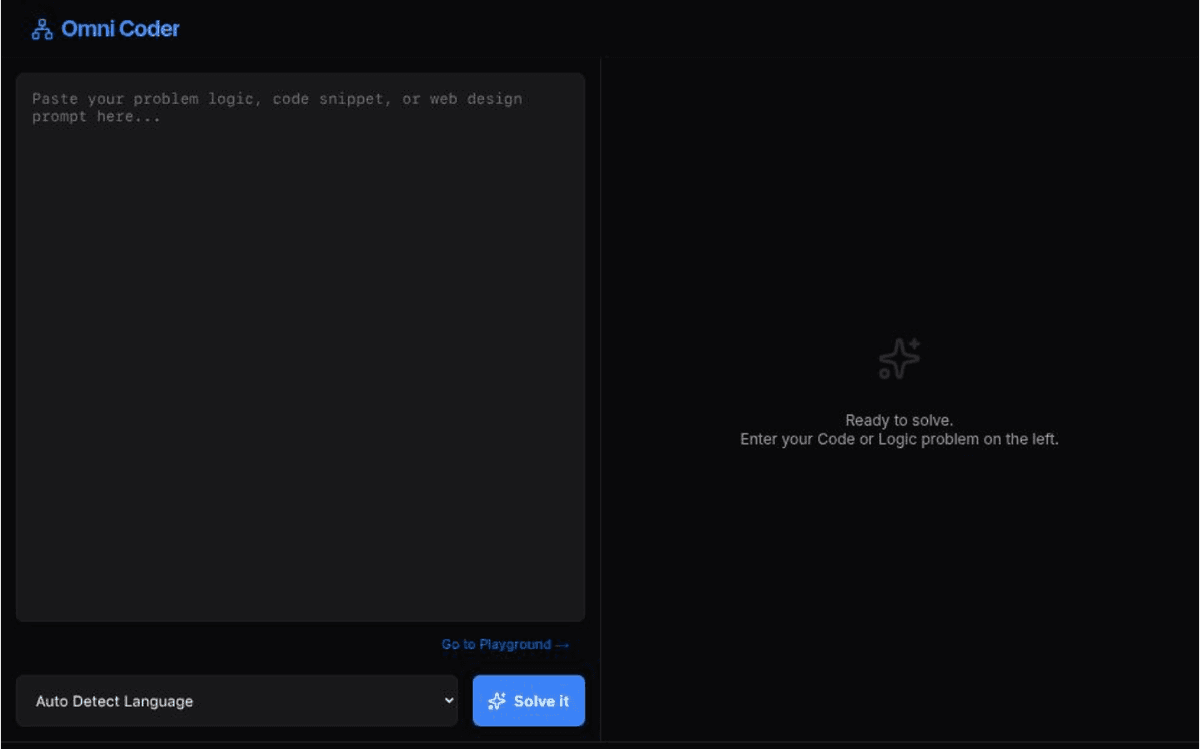This screenshot has width=1200, height=749.
Task: Click inside the paste-your-problem input box
Action: 300,345
